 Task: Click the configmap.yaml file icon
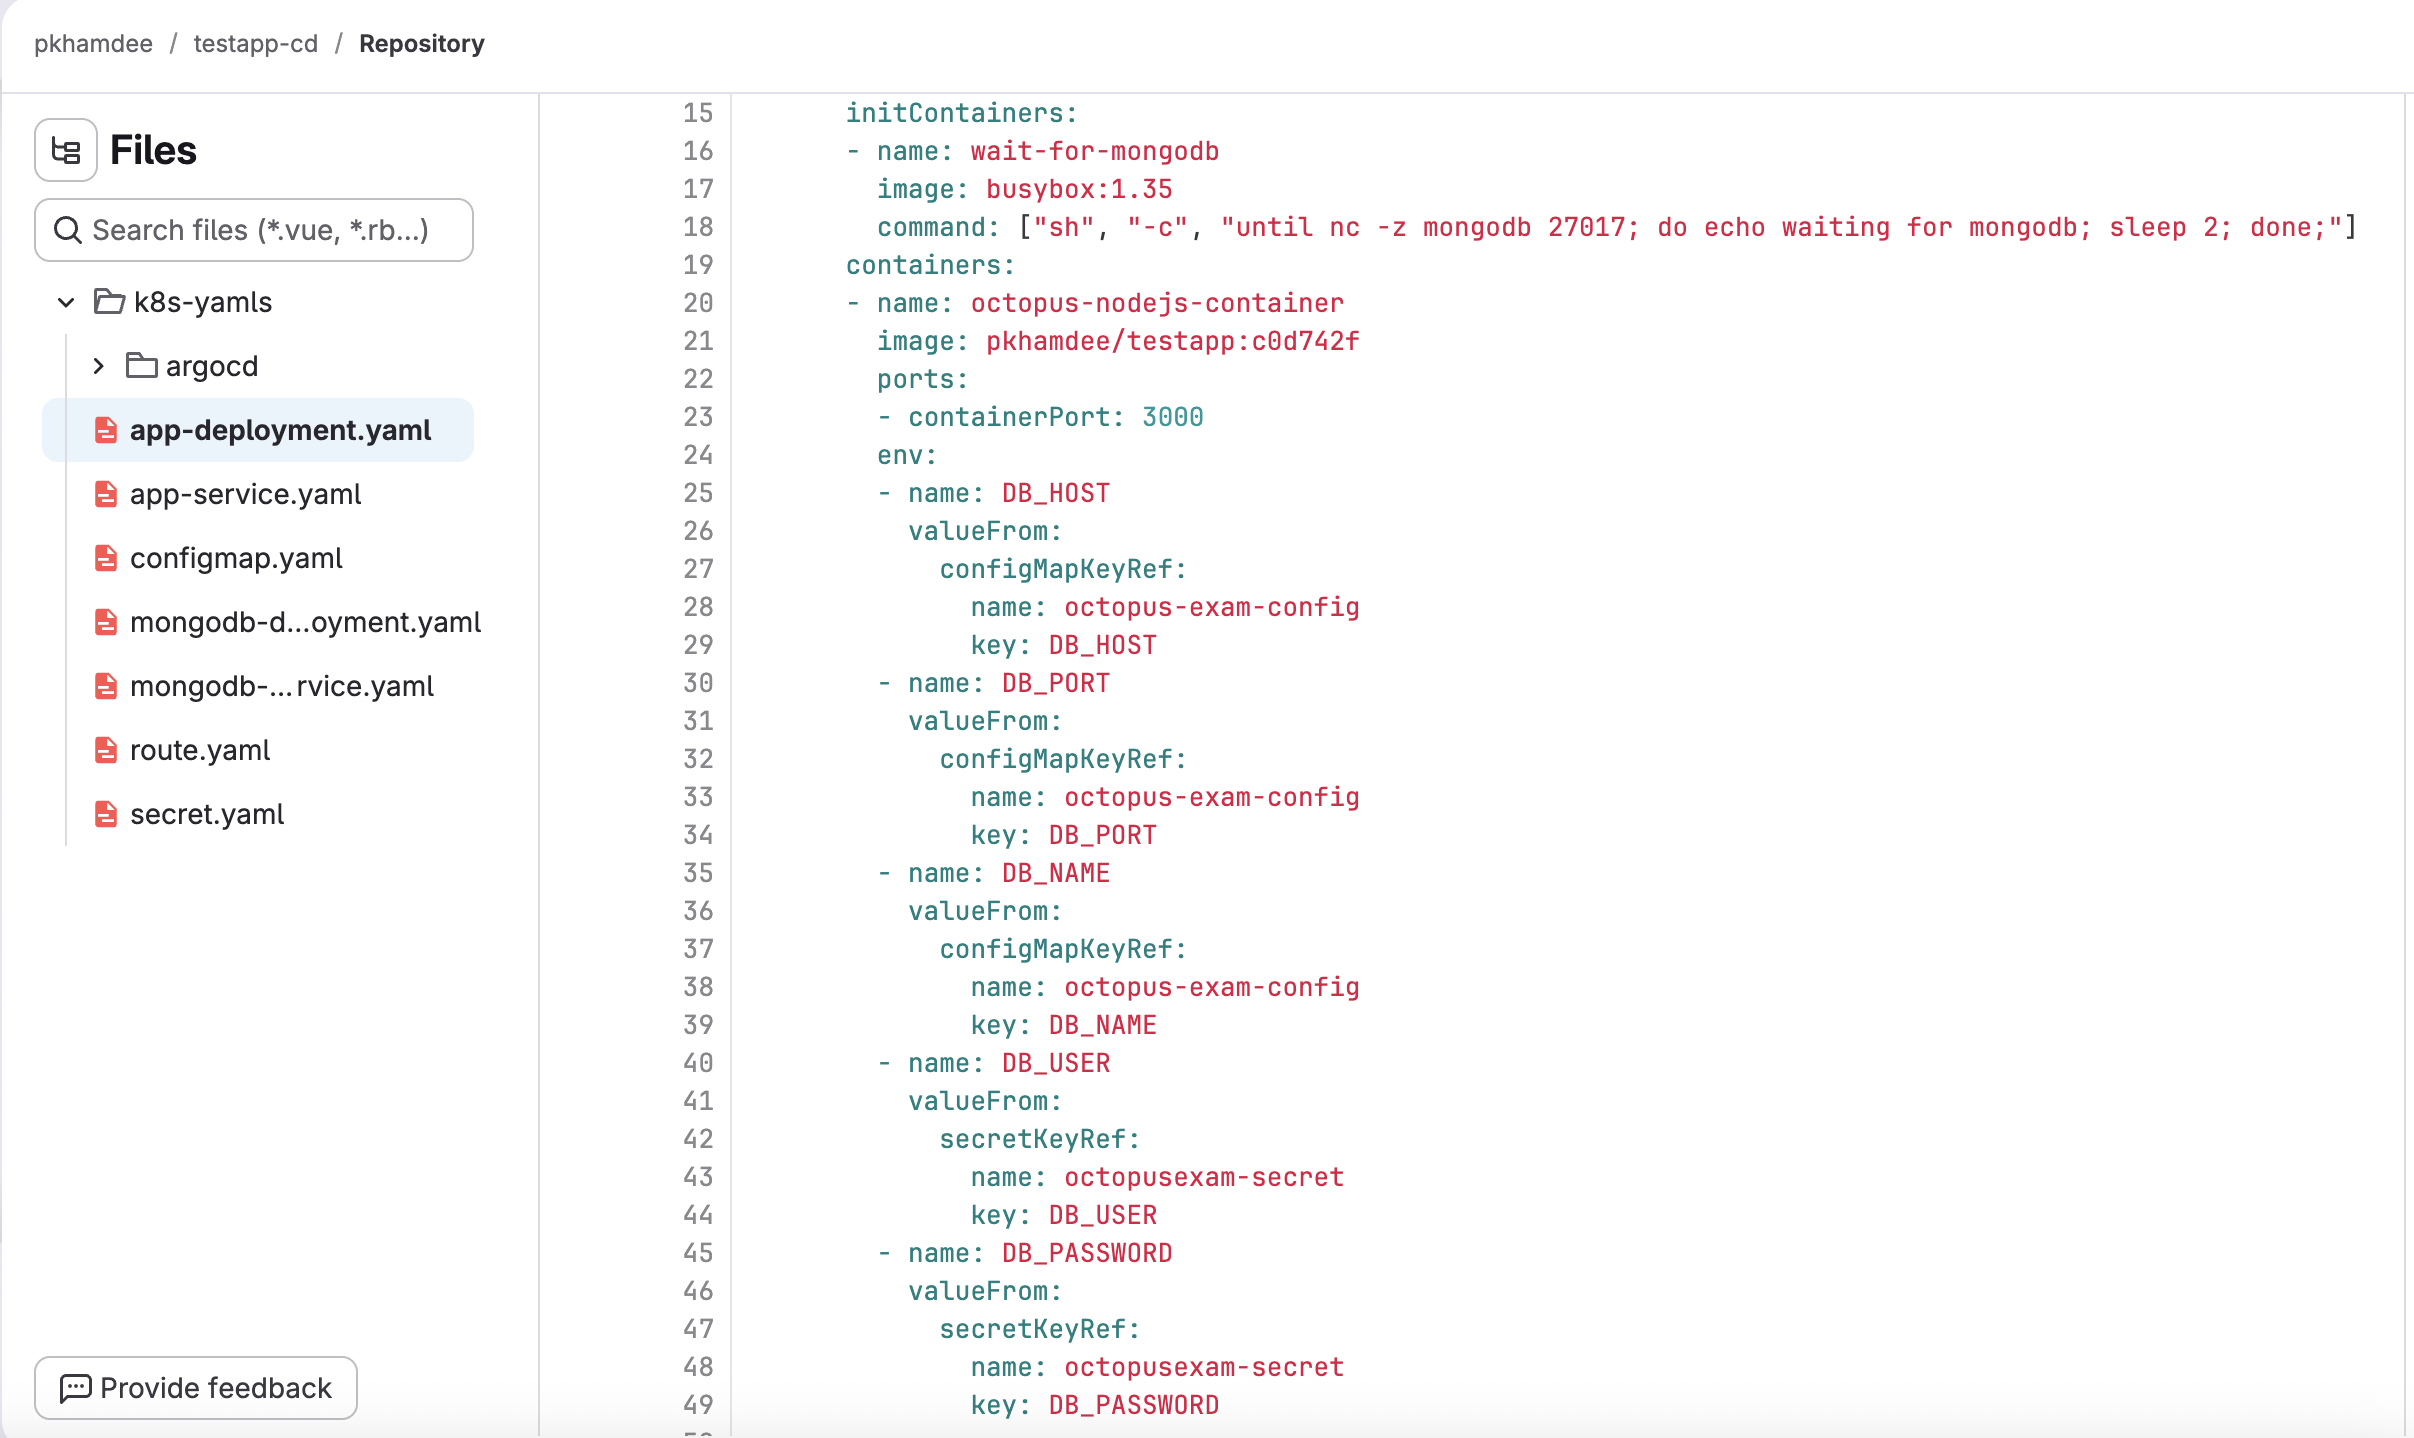point(106,558)
